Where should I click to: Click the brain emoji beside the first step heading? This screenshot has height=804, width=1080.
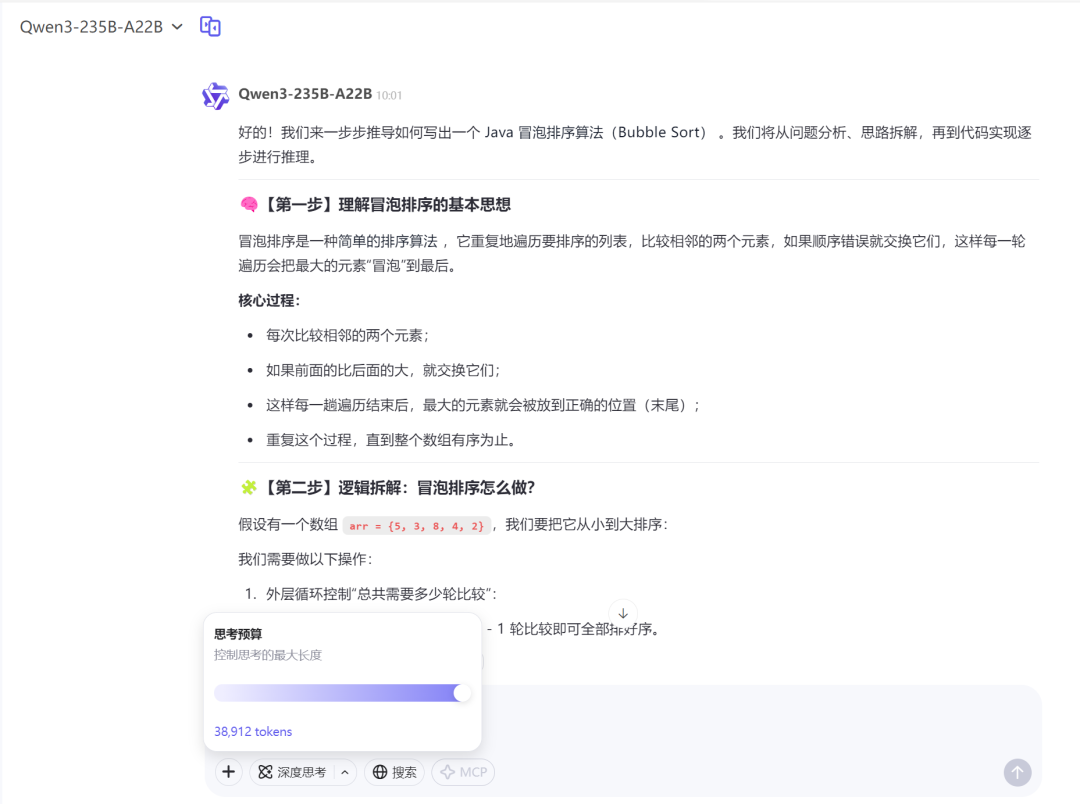tap(249, 205)
